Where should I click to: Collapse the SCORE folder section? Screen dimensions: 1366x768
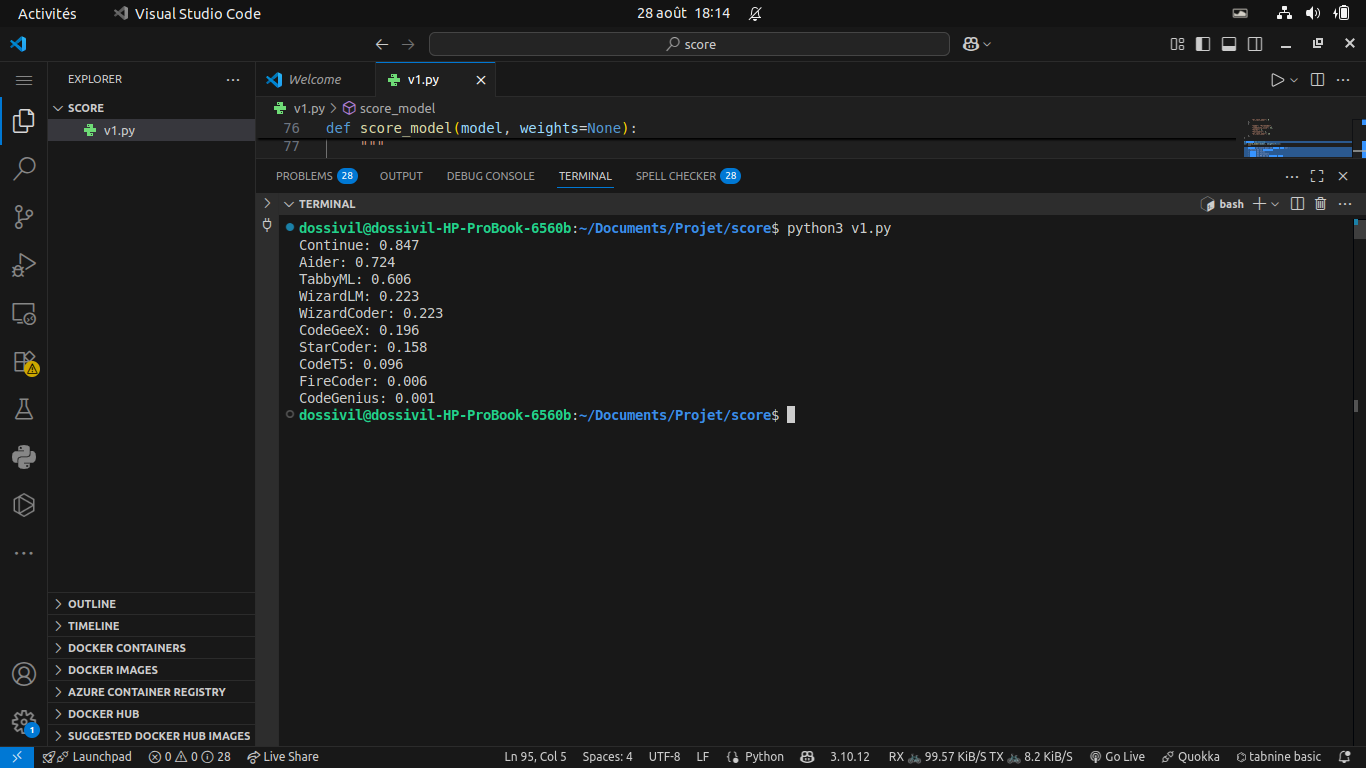[x=151, y=108]
